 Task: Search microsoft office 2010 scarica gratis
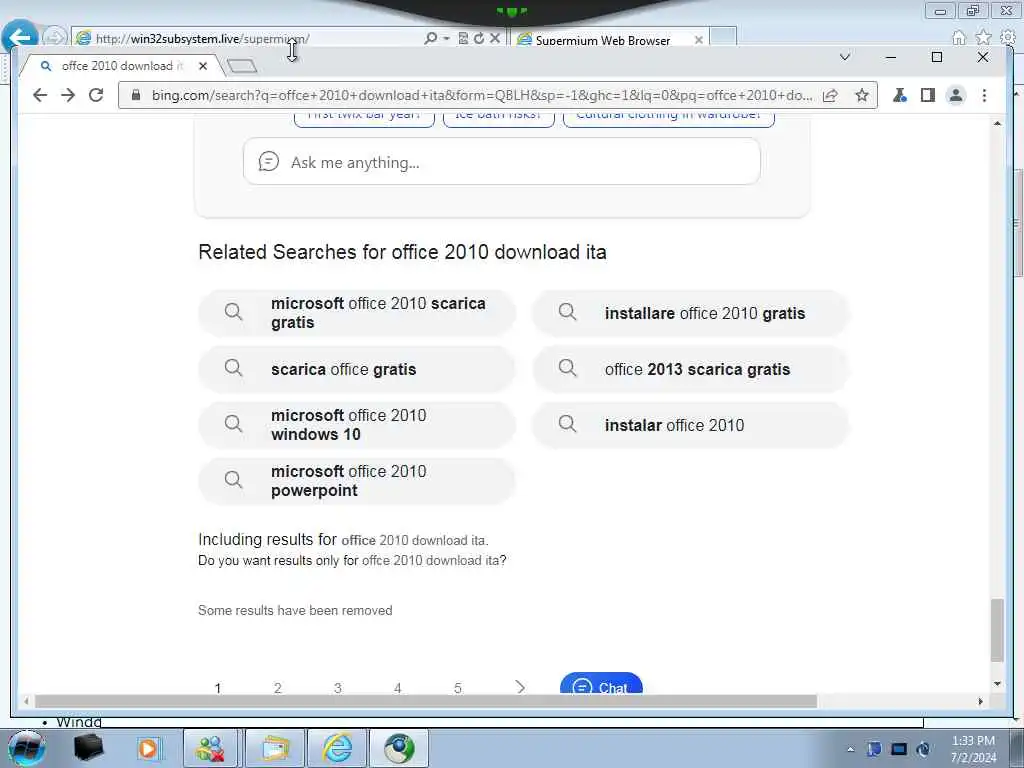coord(357,313)
